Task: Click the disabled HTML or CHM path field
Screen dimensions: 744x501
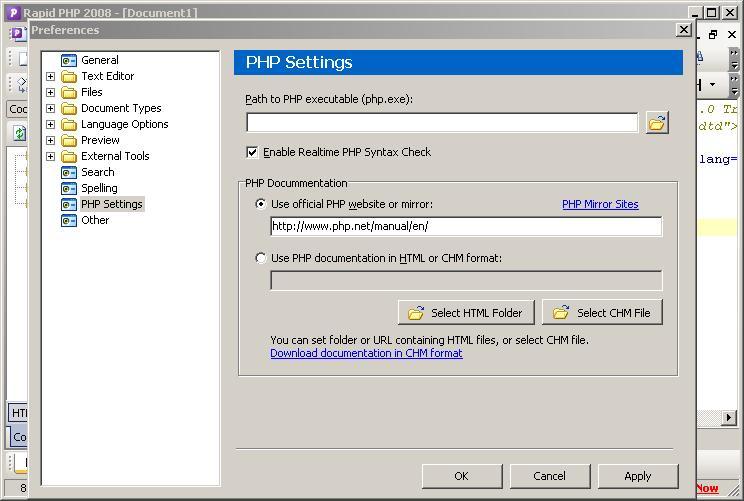Action: click(466, 280)
